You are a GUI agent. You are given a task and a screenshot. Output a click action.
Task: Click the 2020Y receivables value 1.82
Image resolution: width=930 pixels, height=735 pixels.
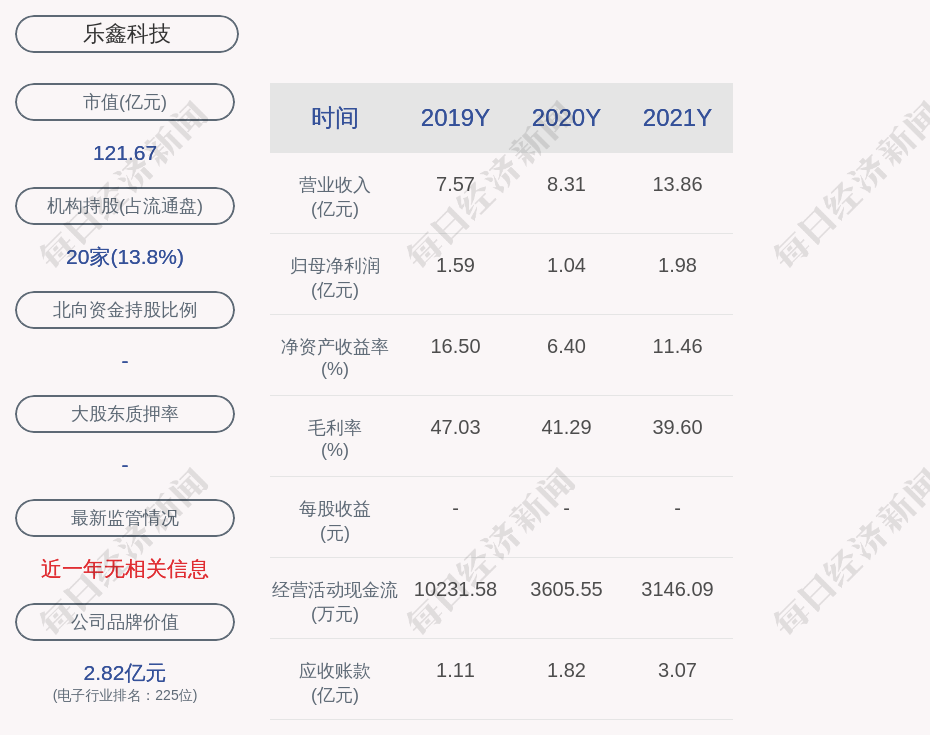pyautogui.click(x=566, y=670)
